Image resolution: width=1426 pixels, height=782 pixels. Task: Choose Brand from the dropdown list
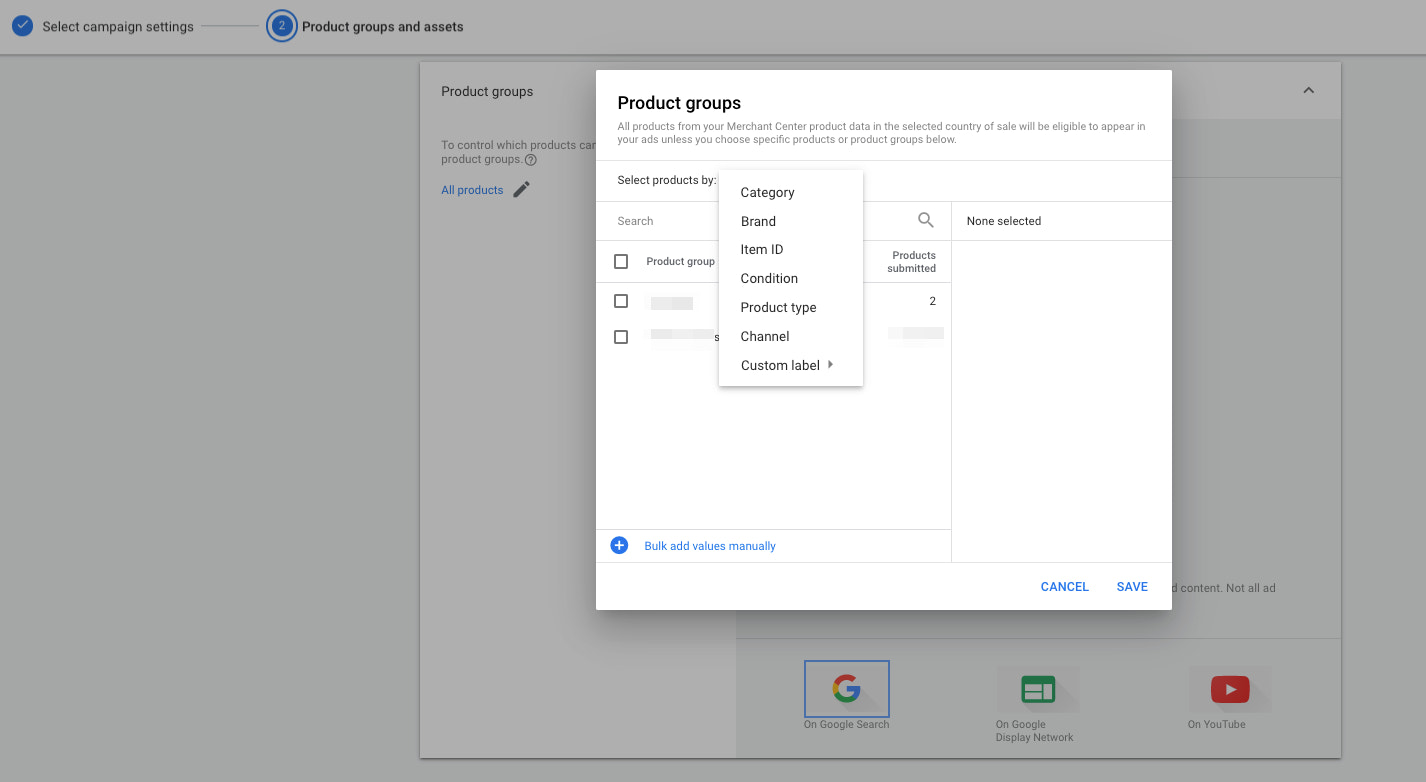point(758,221)
